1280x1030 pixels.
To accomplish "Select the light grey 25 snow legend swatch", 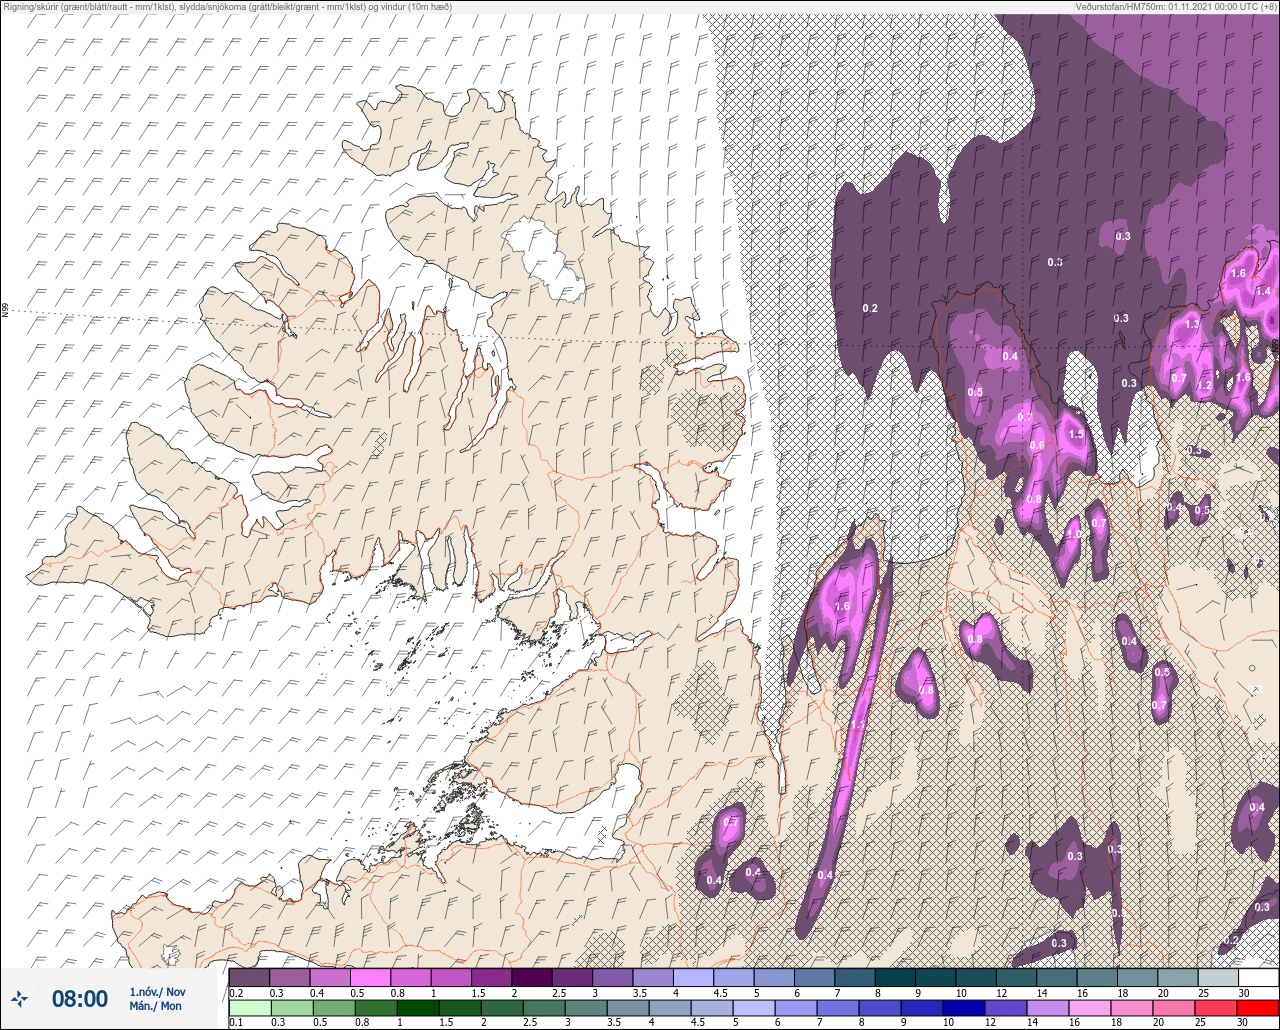I will click(1218, 977).
